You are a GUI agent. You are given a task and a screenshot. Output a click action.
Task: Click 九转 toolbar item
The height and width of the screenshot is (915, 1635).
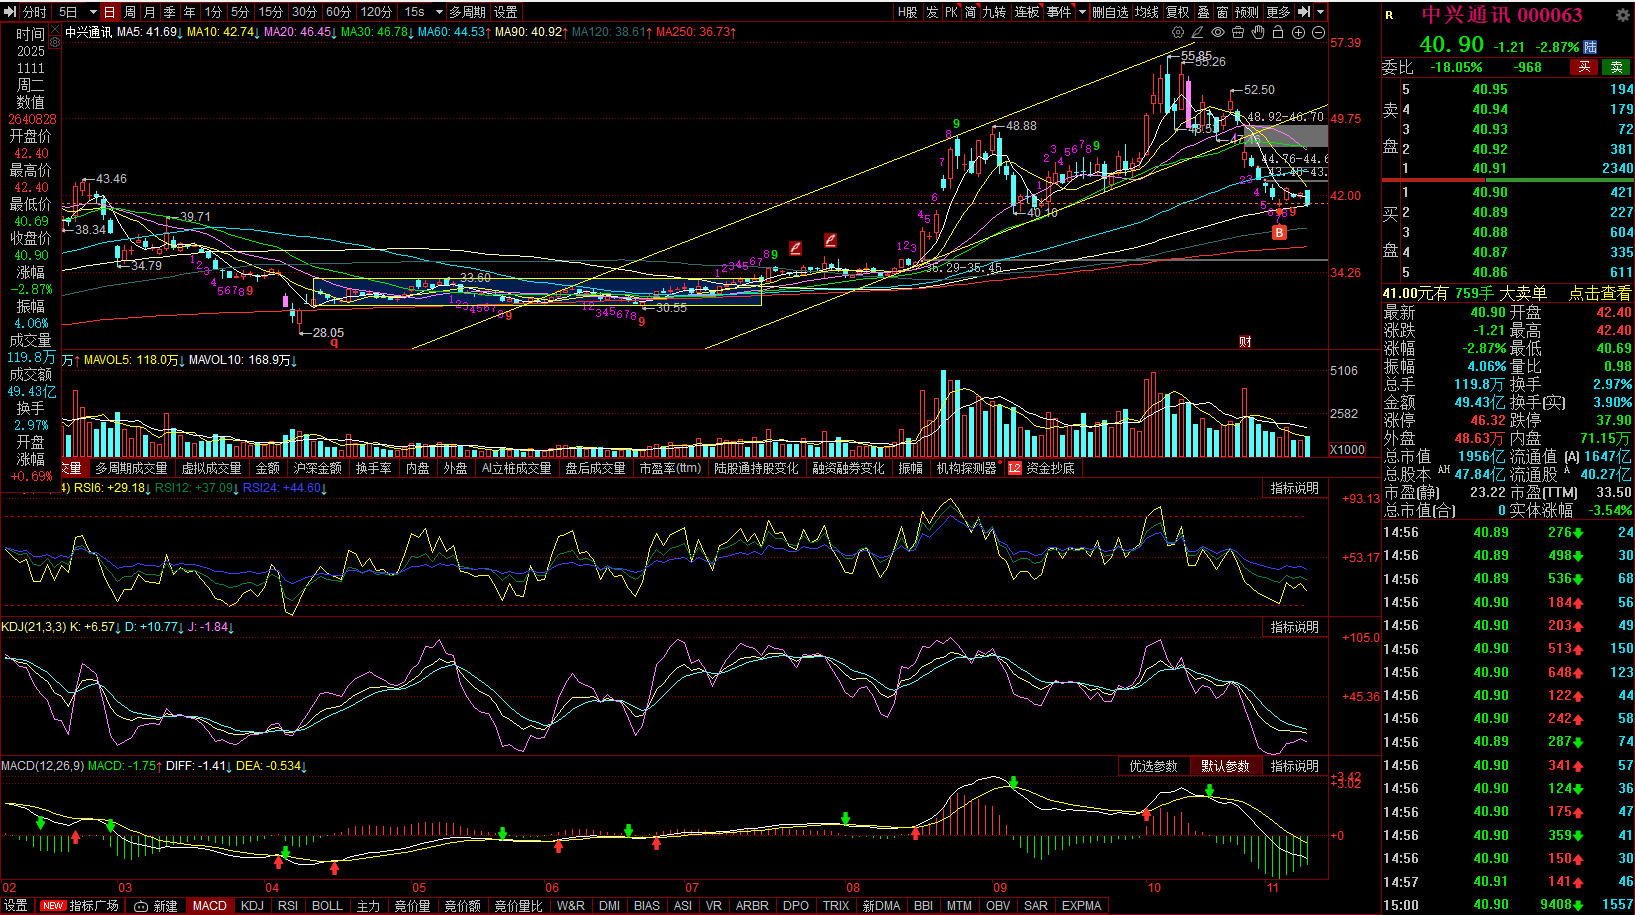994,12
